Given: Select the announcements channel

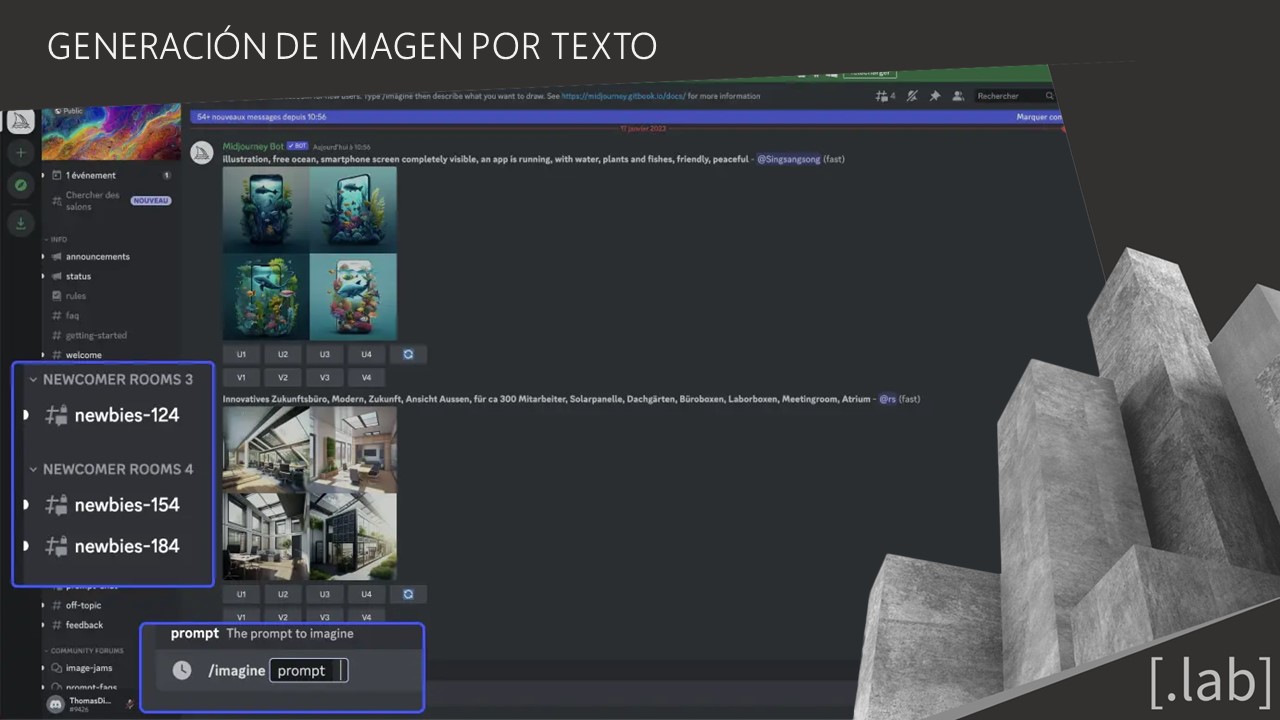Looking at the screenshot, I should pos(97,257).
